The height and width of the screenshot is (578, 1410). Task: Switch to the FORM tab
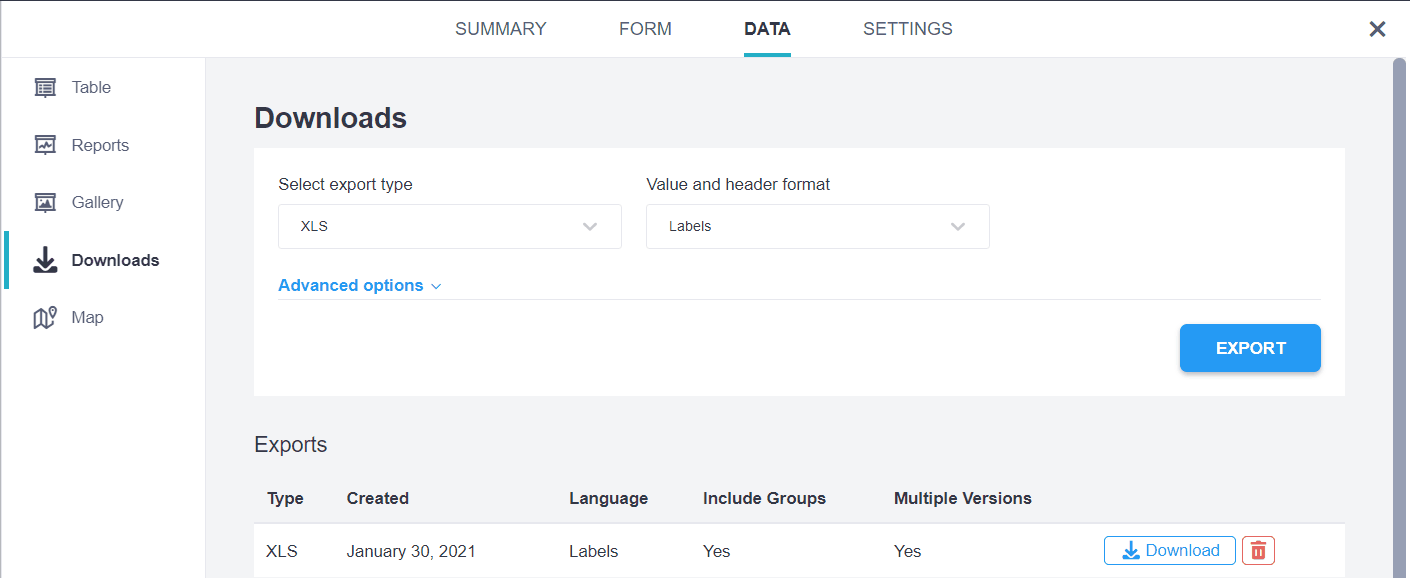(645, 29)
